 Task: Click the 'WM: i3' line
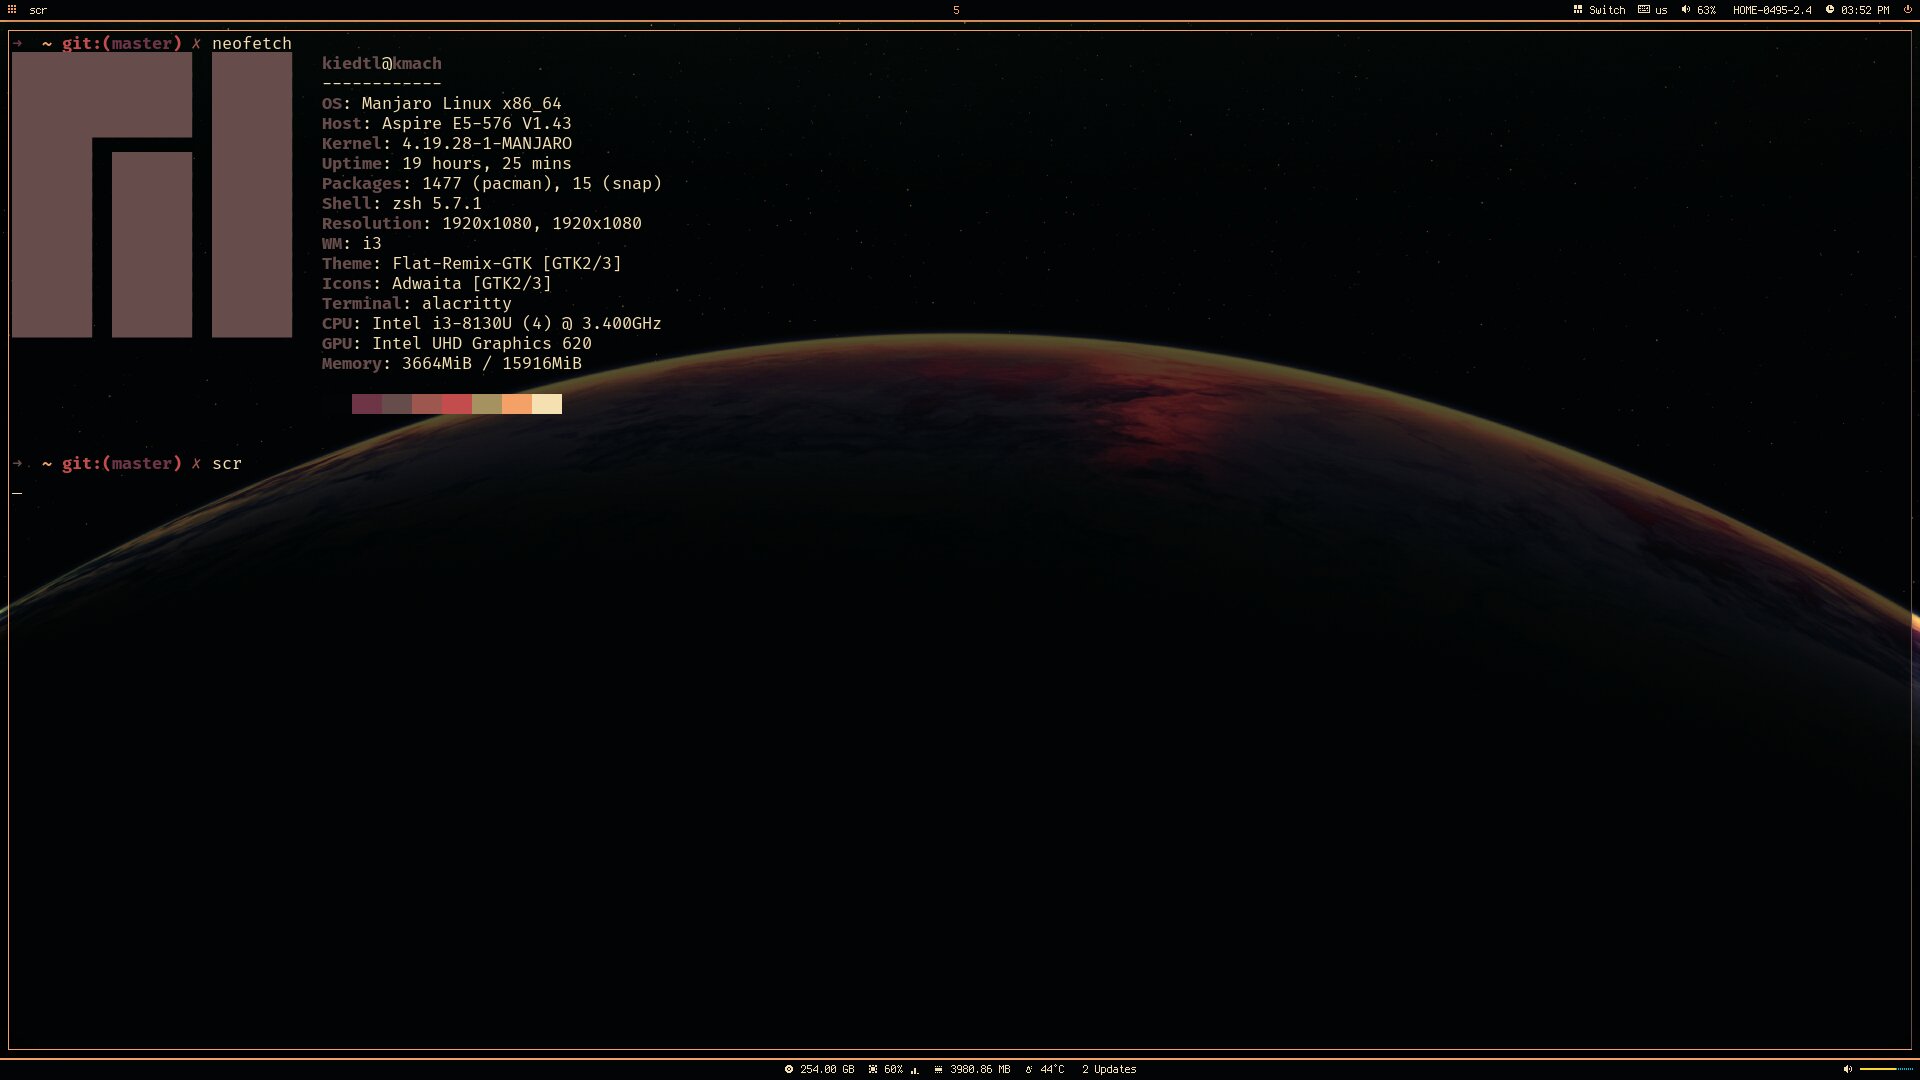(x=352, y=243)
